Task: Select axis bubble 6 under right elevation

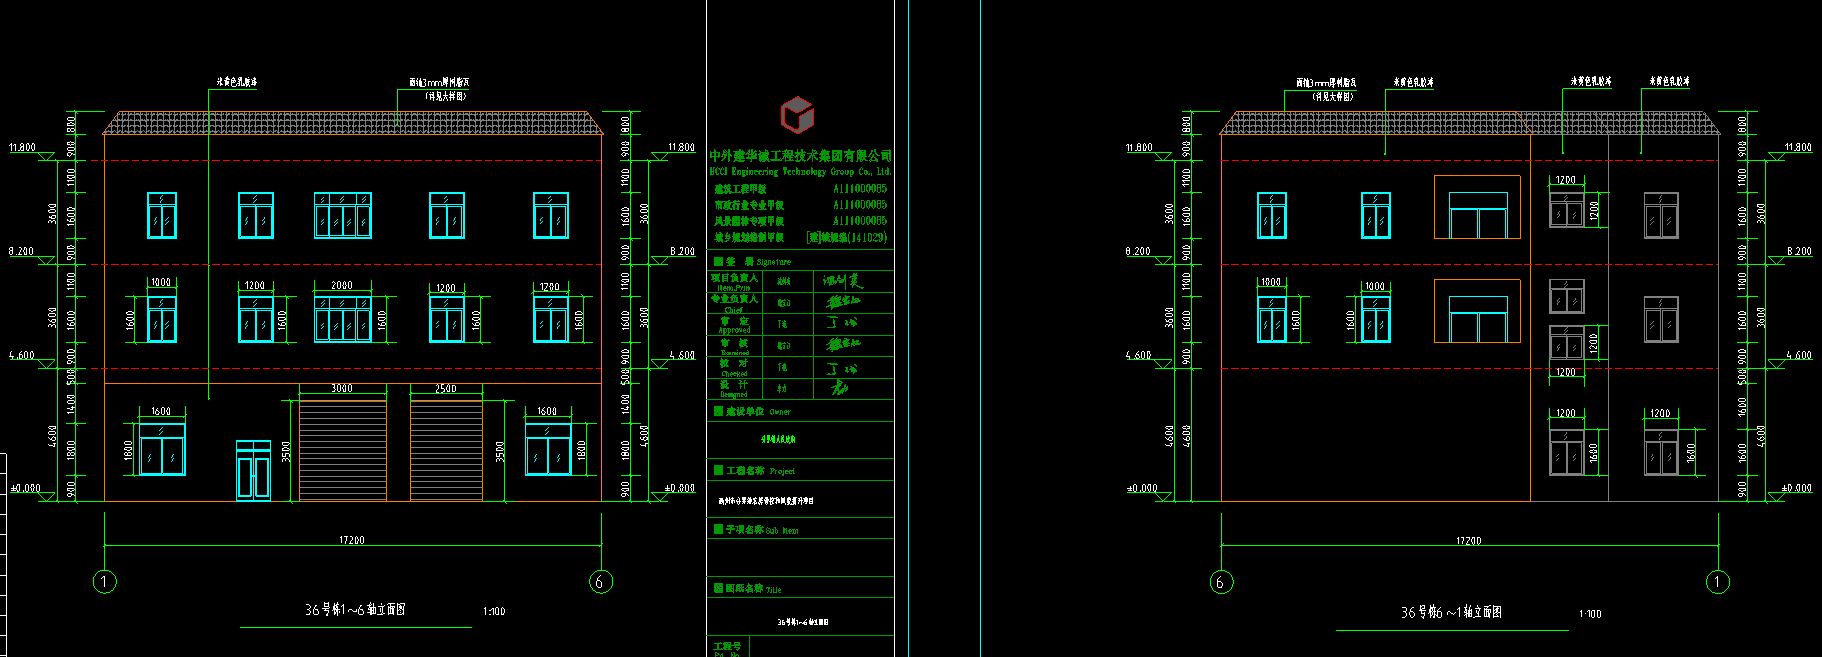Action: [x=1221, y=582]
